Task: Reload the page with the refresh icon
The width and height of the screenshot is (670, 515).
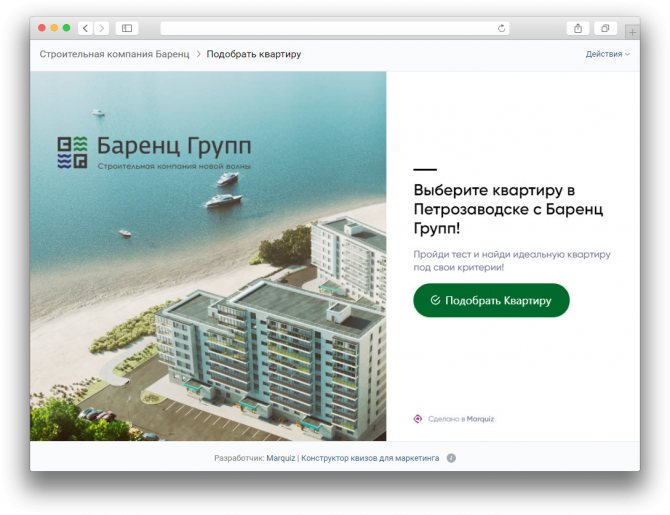Action: [x=501, y=28]
